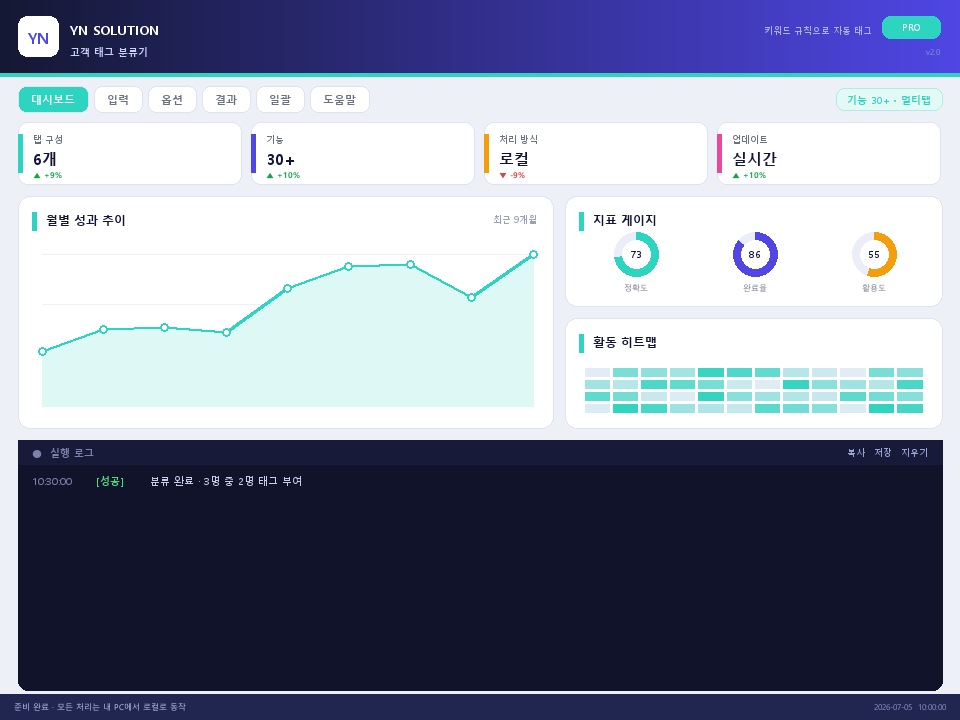Select the 기능 30+ stat card
The height and width of the screenshot is (720, 960).
pyautogui.click(x=363, y=154)
